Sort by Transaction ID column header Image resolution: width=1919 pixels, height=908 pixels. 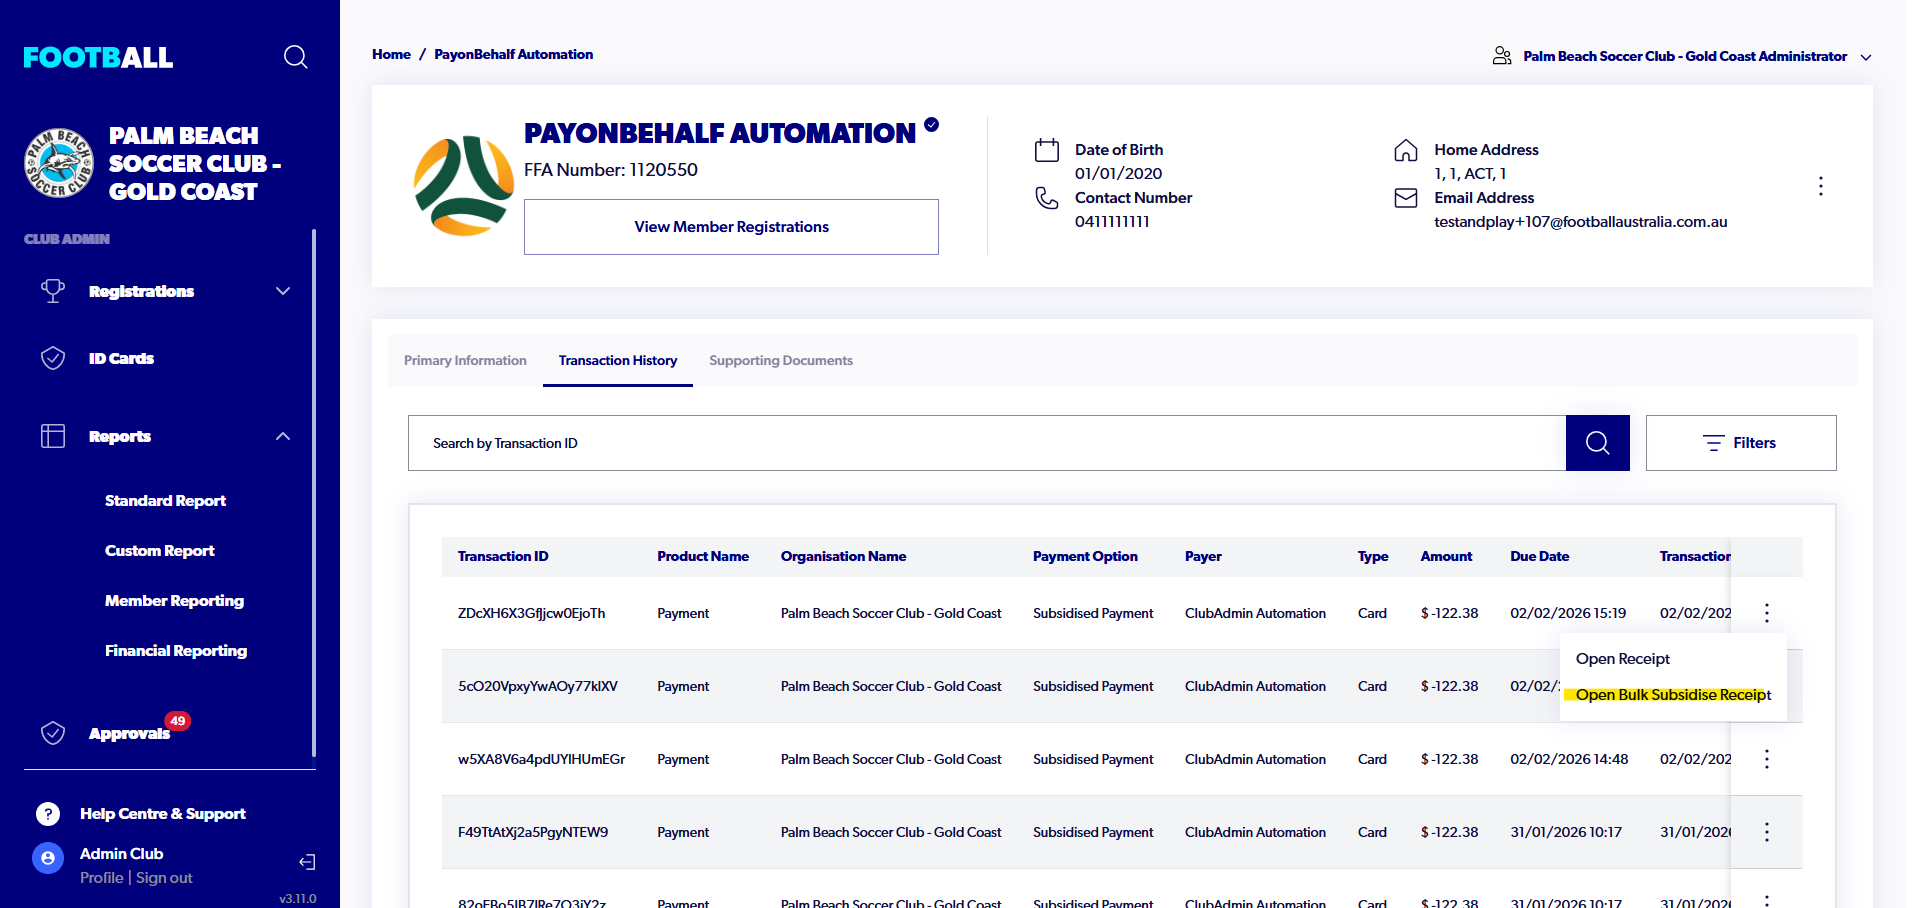[503, 556]
